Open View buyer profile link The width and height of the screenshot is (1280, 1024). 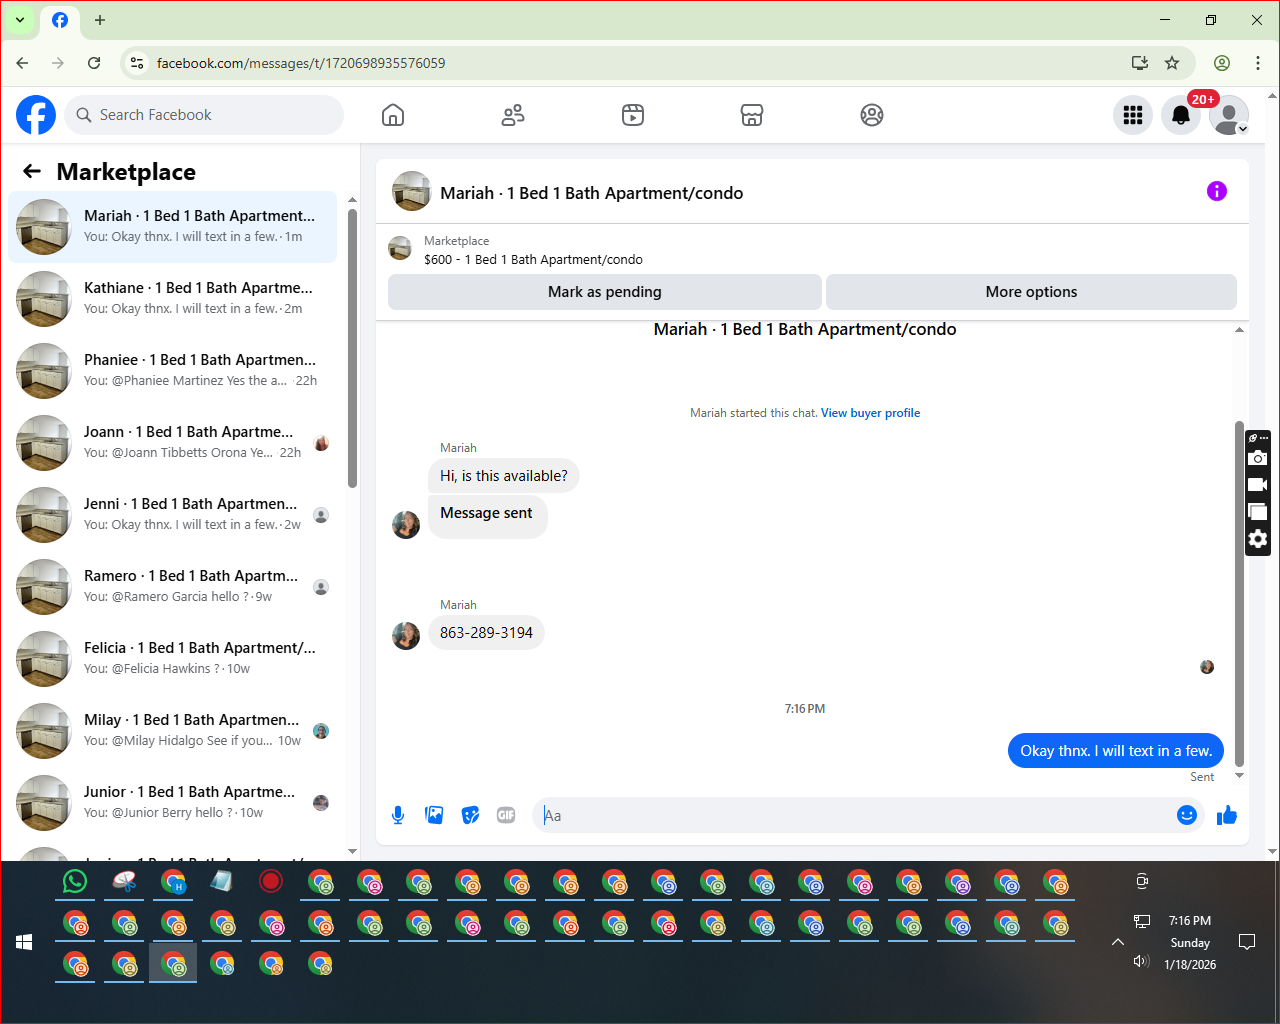coord(870,413)
